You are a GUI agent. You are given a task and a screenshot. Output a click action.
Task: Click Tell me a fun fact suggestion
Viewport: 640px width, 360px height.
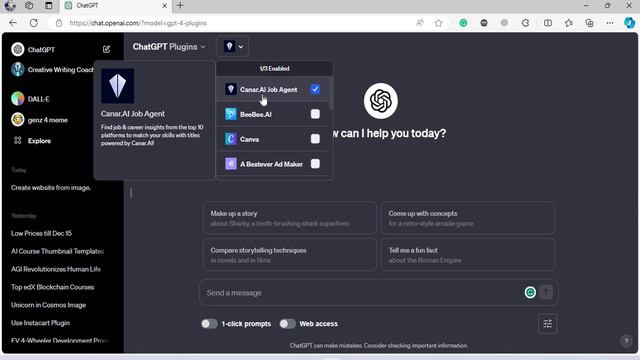coord(468,255)
